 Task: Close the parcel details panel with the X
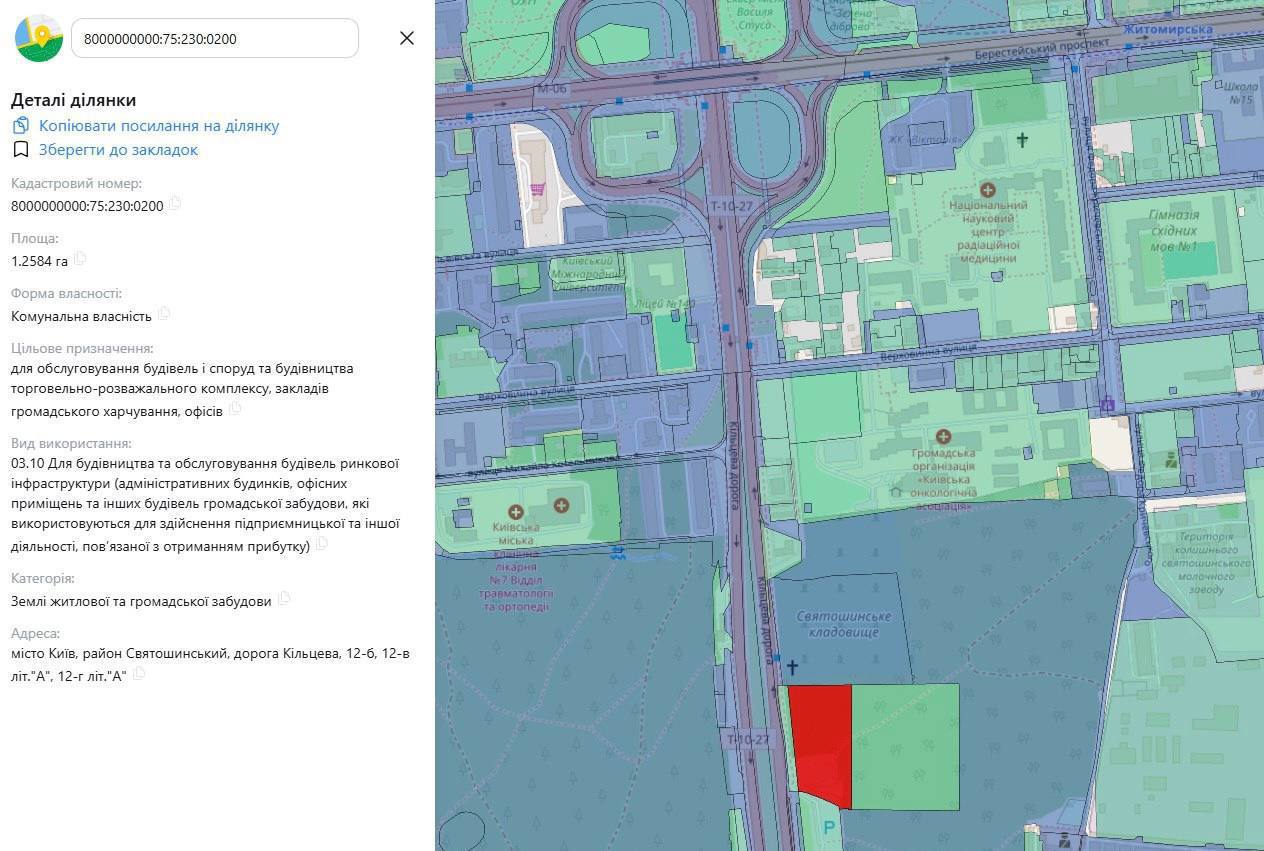(406, 38)
